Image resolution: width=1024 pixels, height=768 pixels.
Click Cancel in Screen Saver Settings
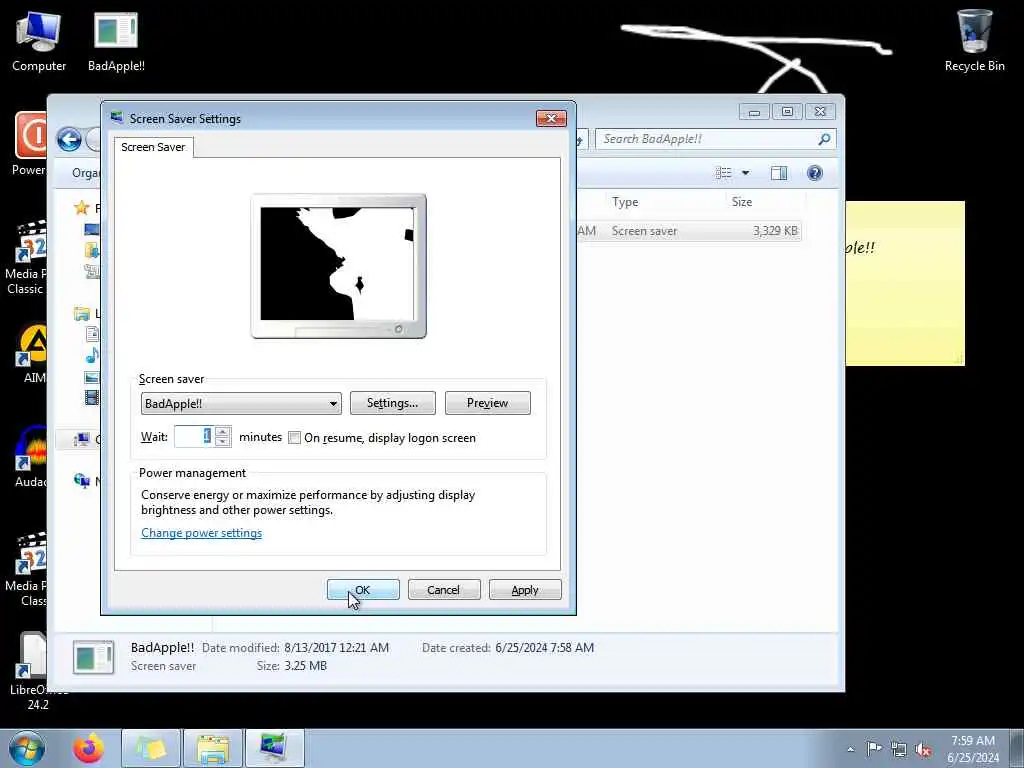[443, 590]
